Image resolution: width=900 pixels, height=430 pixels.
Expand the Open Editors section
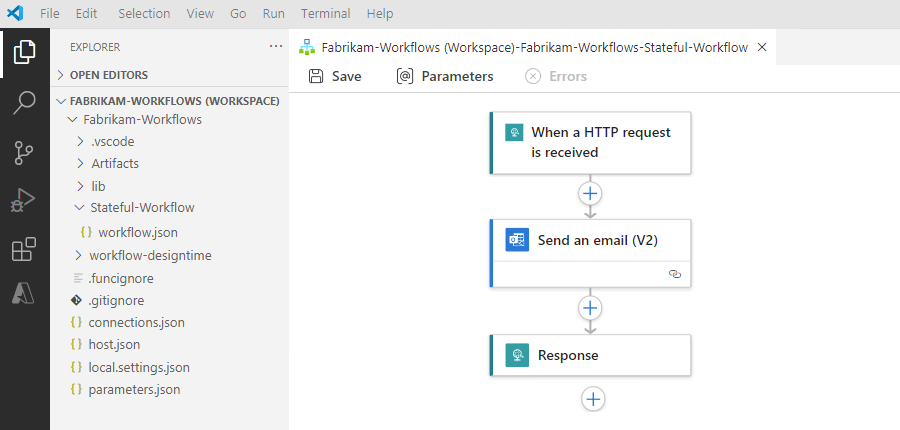108,75
